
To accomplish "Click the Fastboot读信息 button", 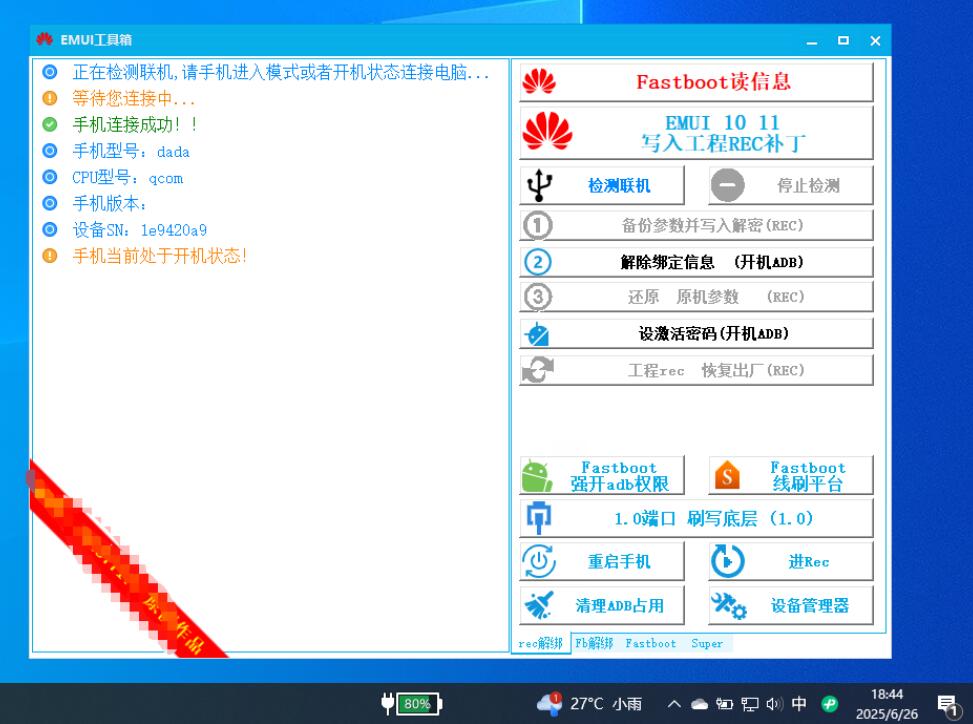I will tap(696, 82).
